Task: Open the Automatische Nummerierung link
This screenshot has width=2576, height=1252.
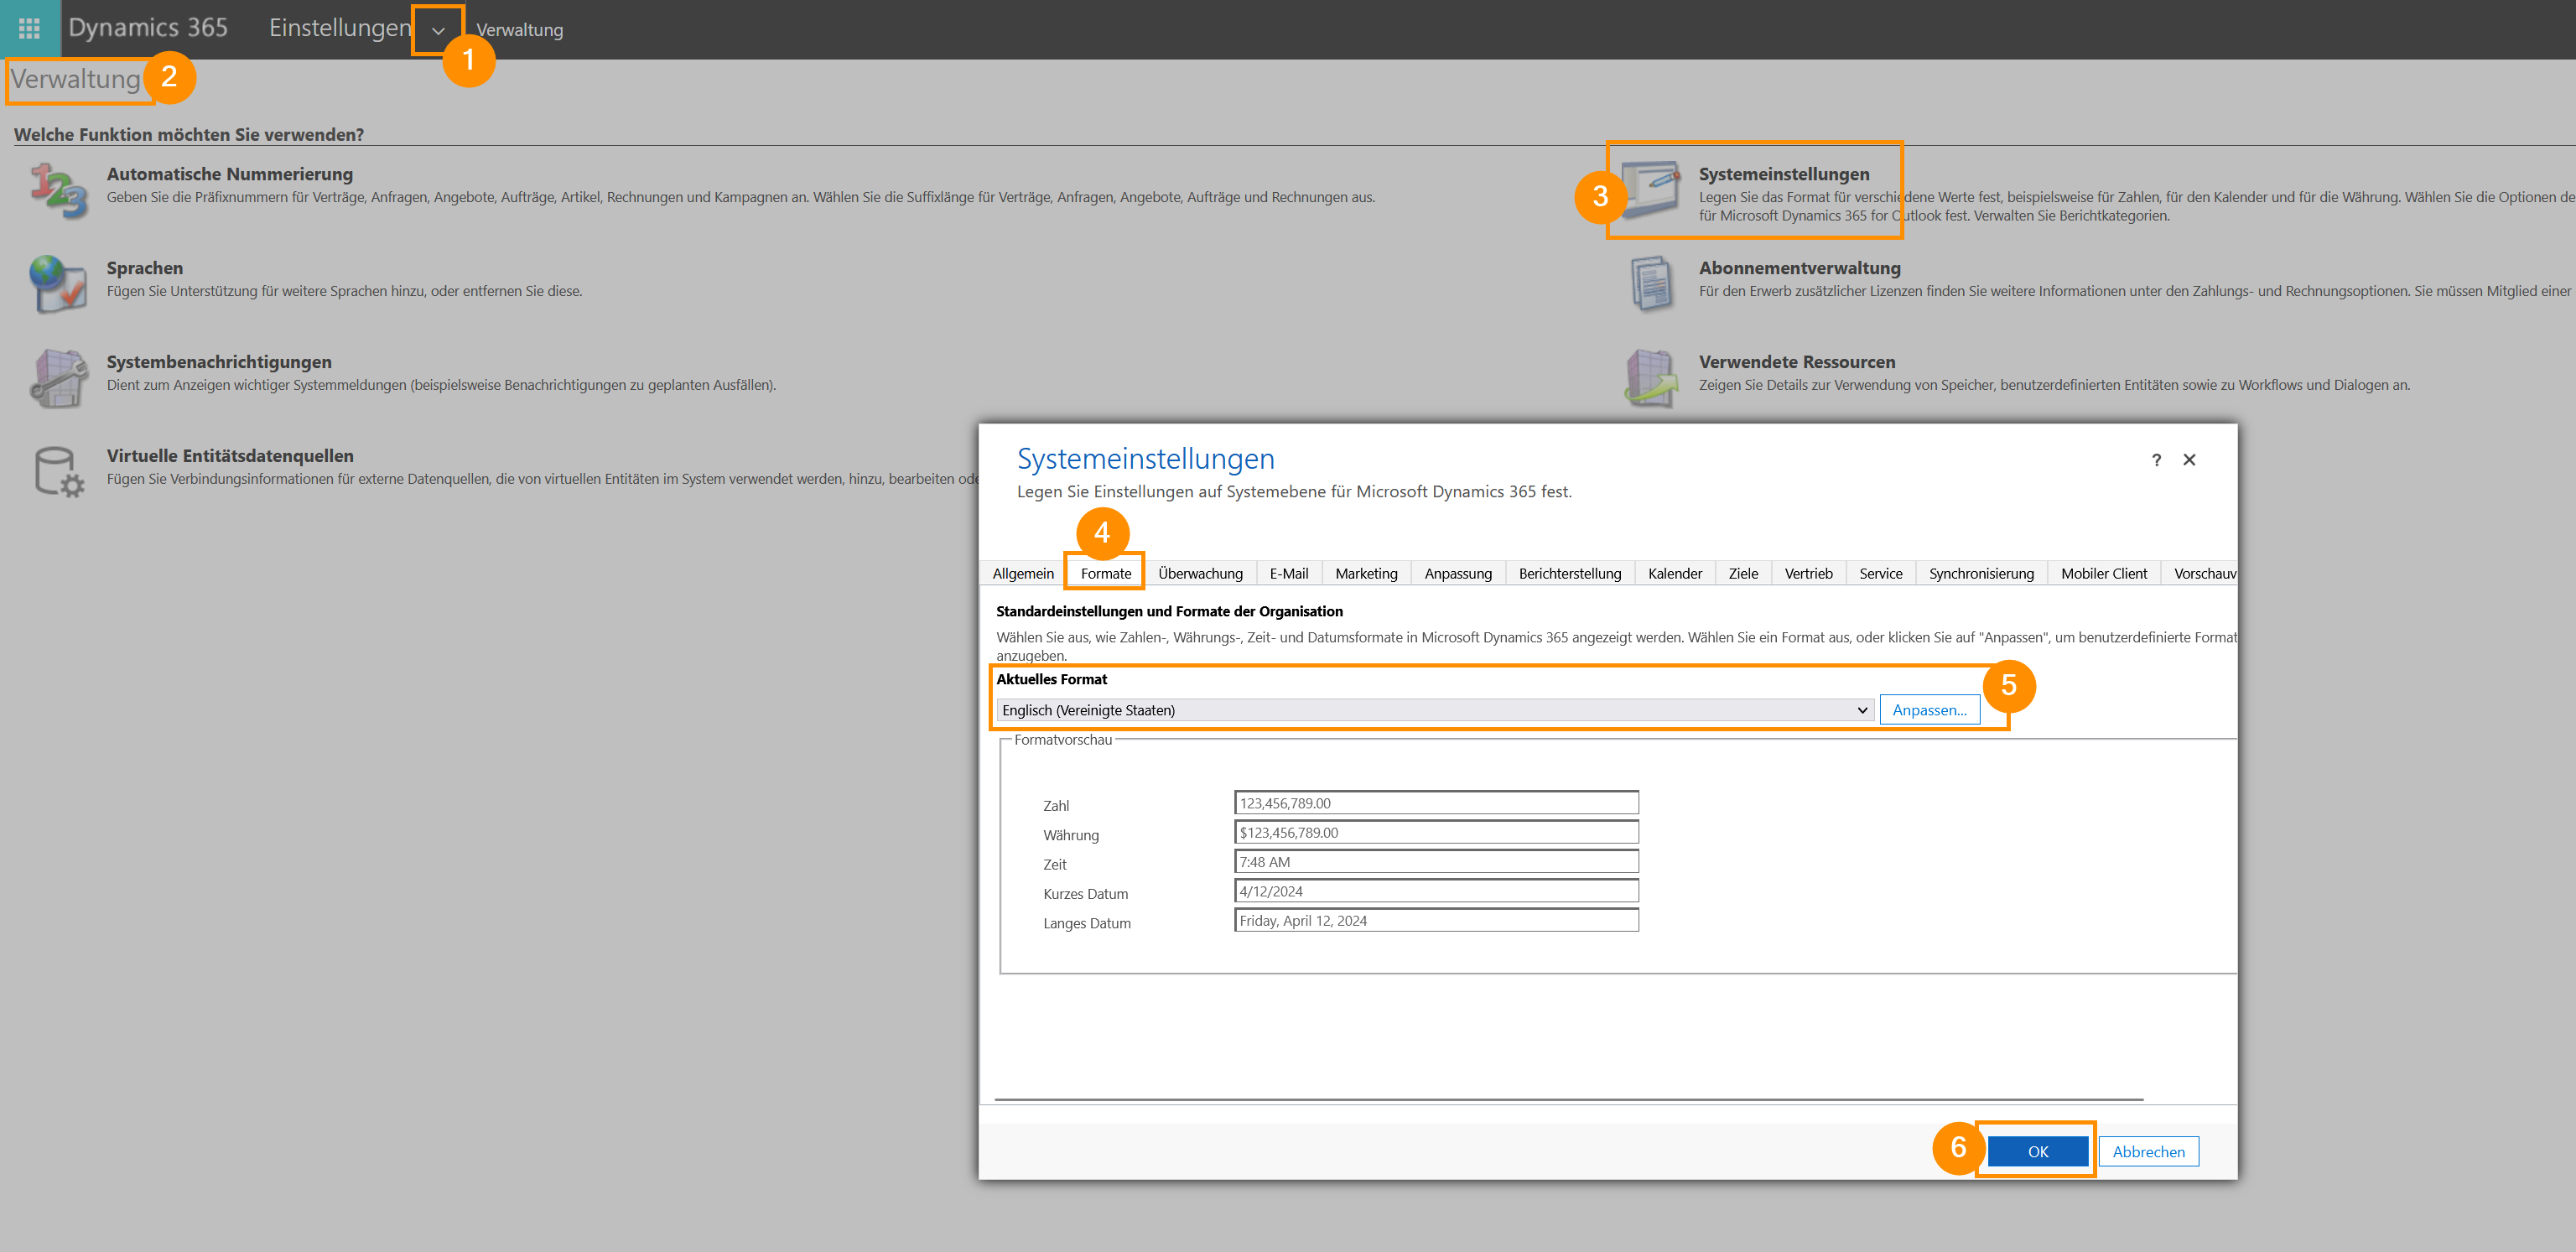Action: click(230, 174)
